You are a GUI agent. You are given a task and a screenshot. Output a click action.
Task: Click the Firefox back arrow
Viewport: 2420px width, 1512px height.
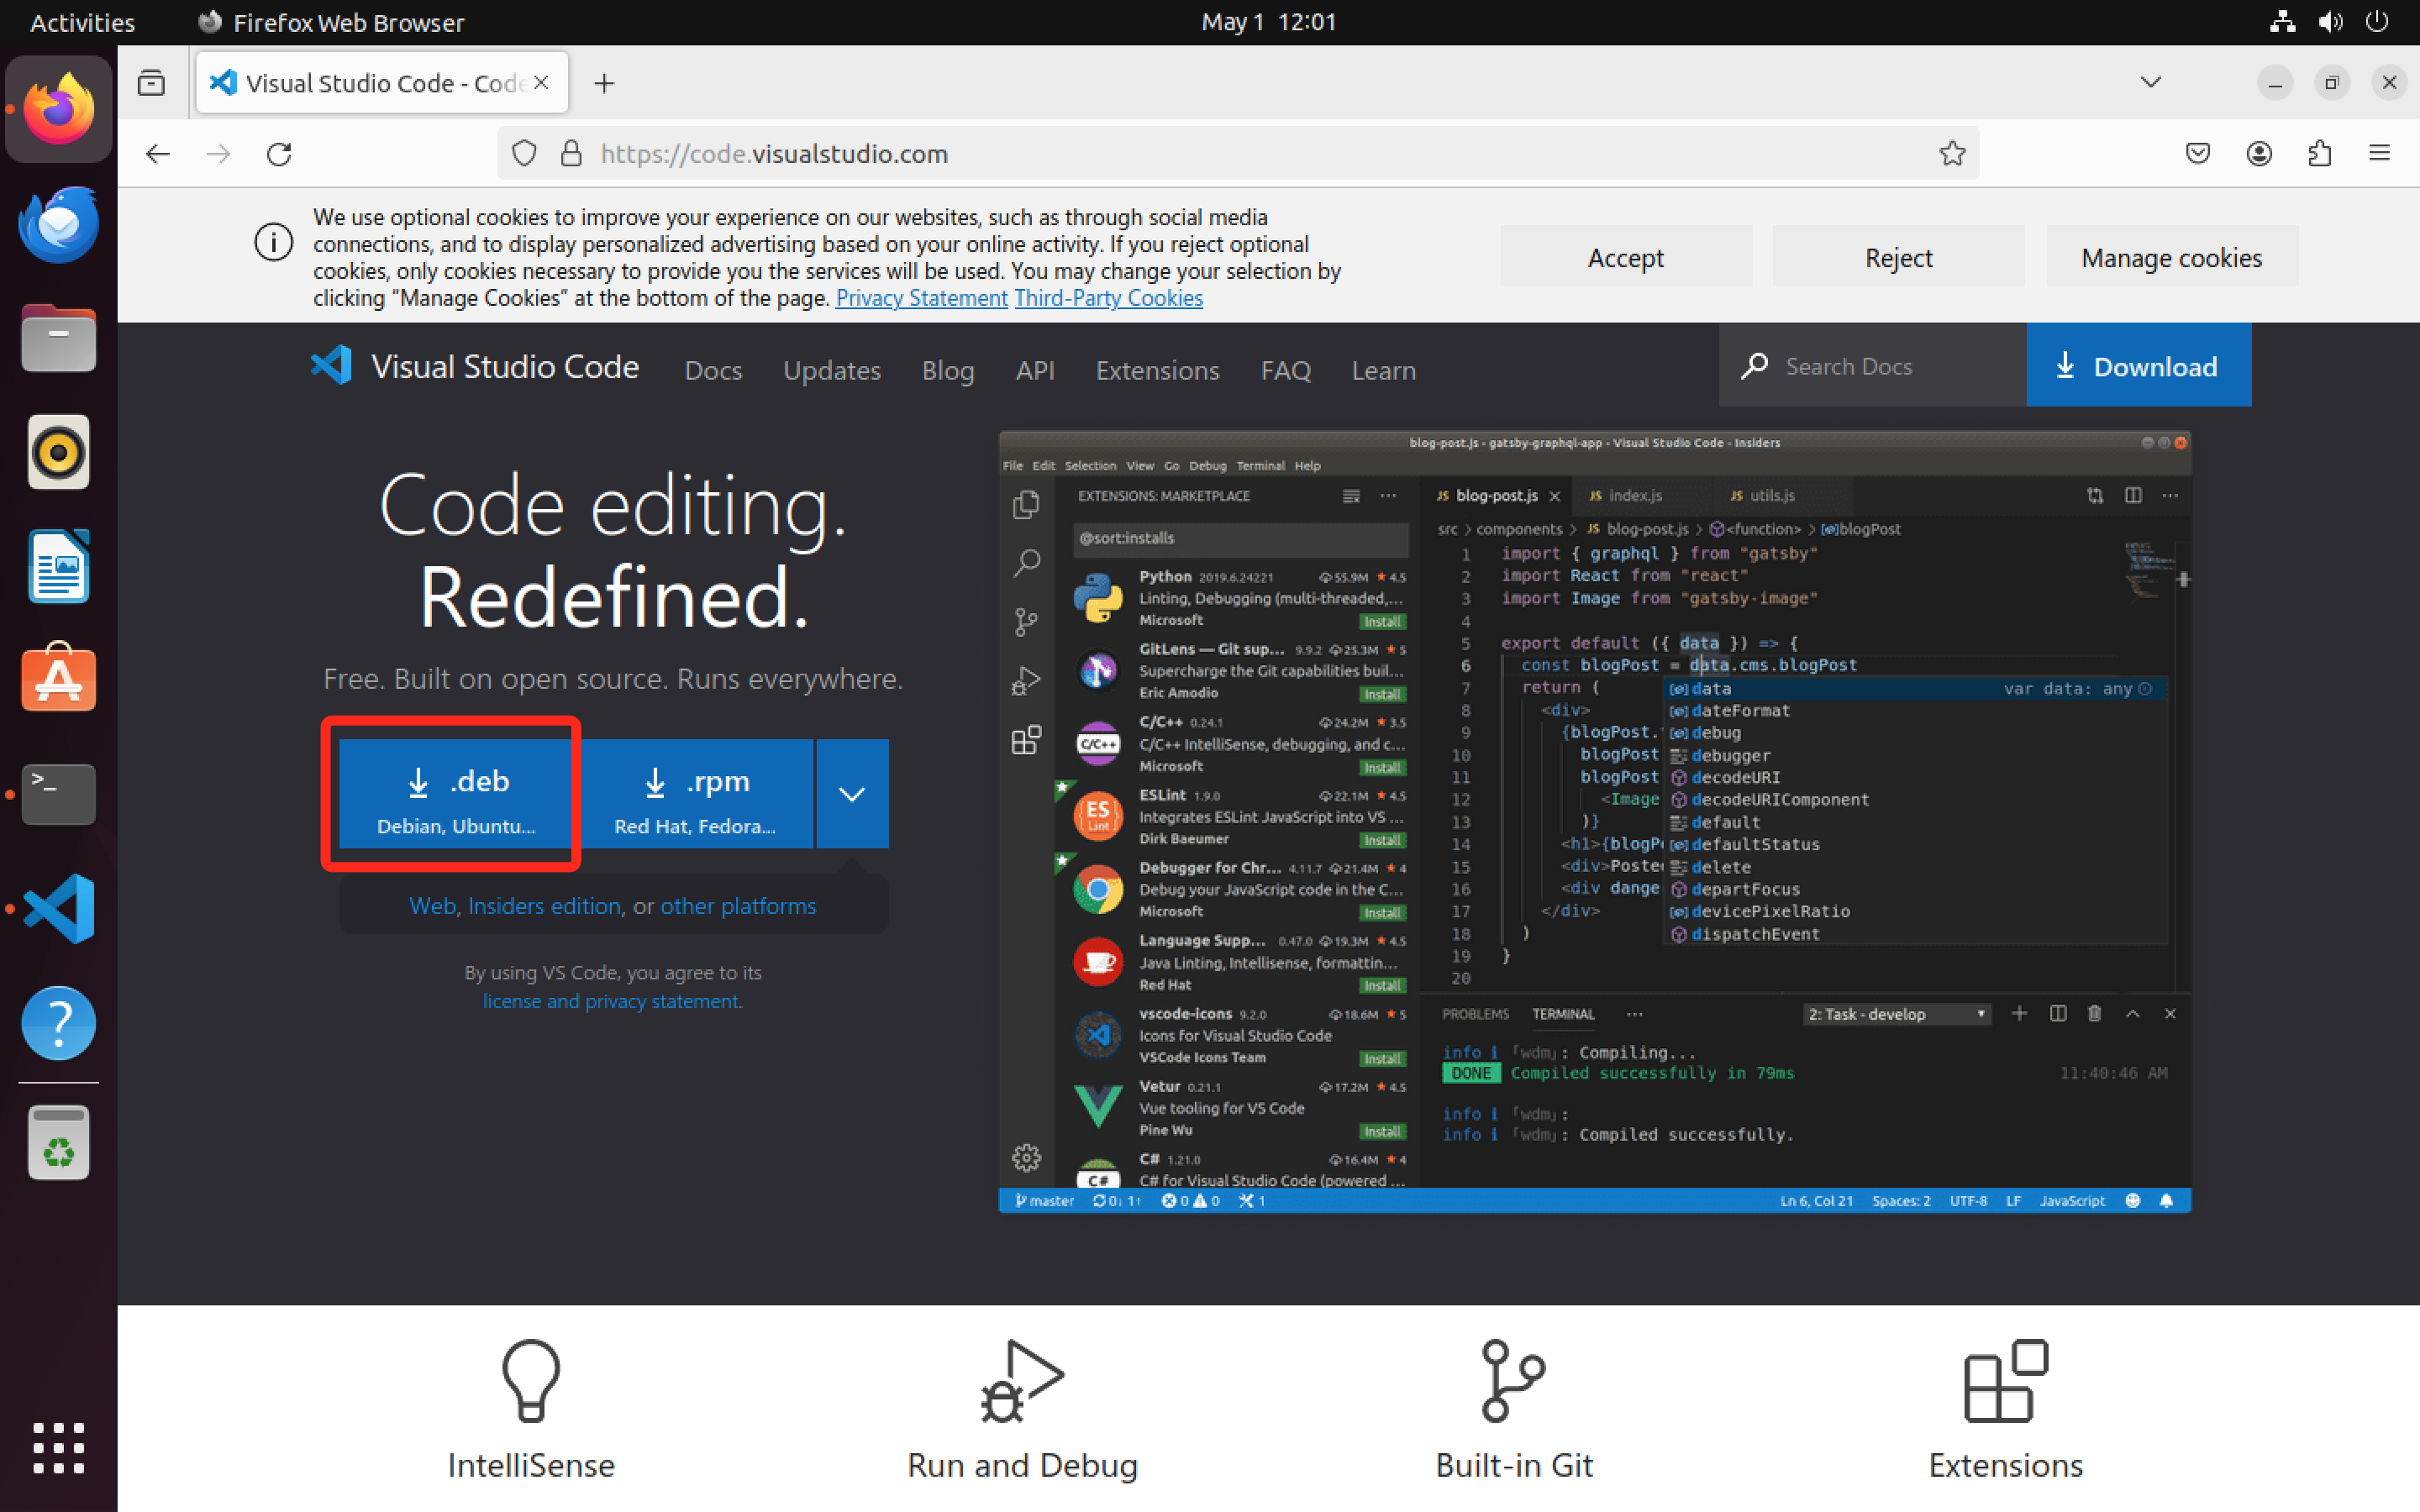158,154
